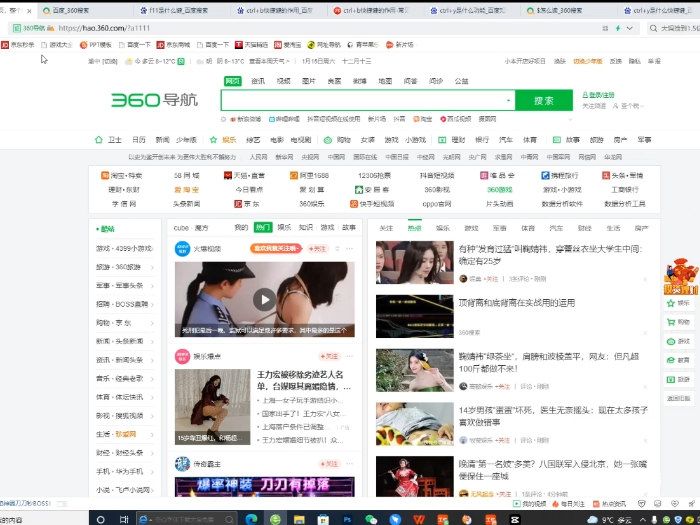
Task: Select the 网页 search category tab
Action: (233, 81)
